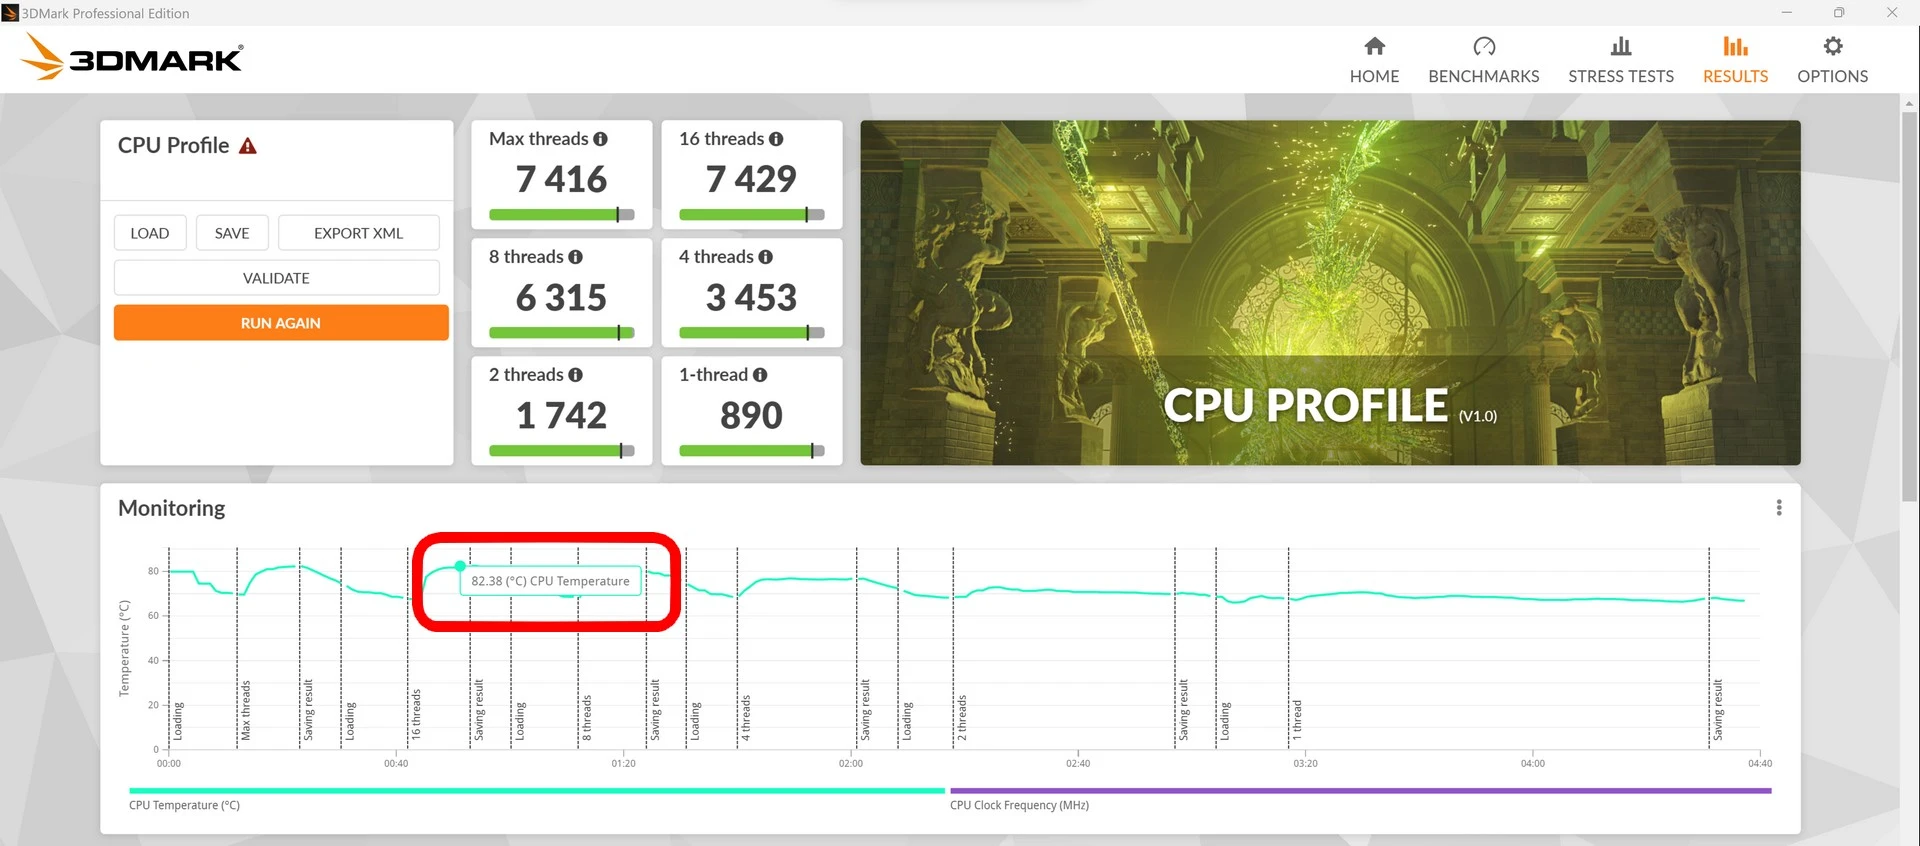Click the vertical scrollbar thumb
The width and height of the screenshot is (1920, 846).
coord(1910,305)
